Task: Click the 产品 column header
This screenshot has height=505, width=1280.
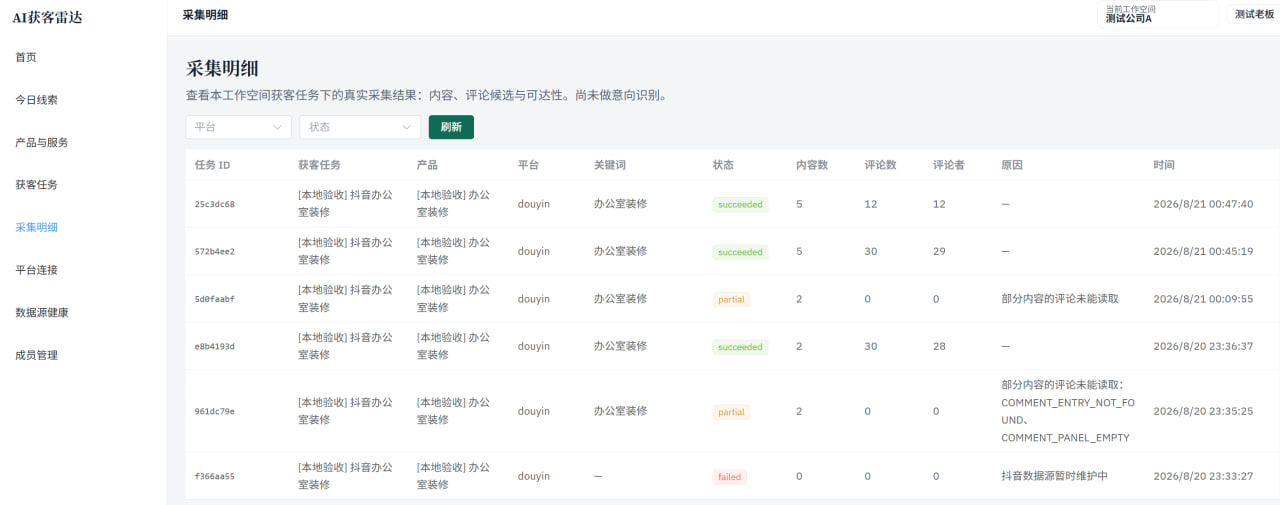Action: coord(427,165)
